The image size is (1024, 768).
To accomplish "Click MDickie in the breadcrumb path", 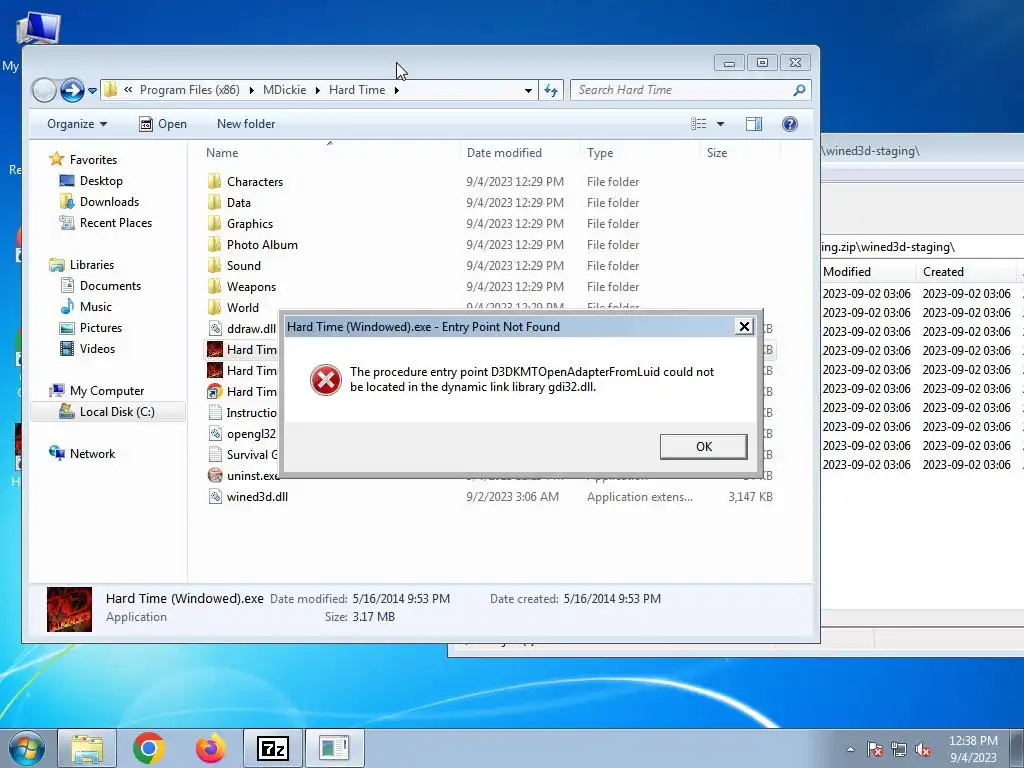I will 284,90.
